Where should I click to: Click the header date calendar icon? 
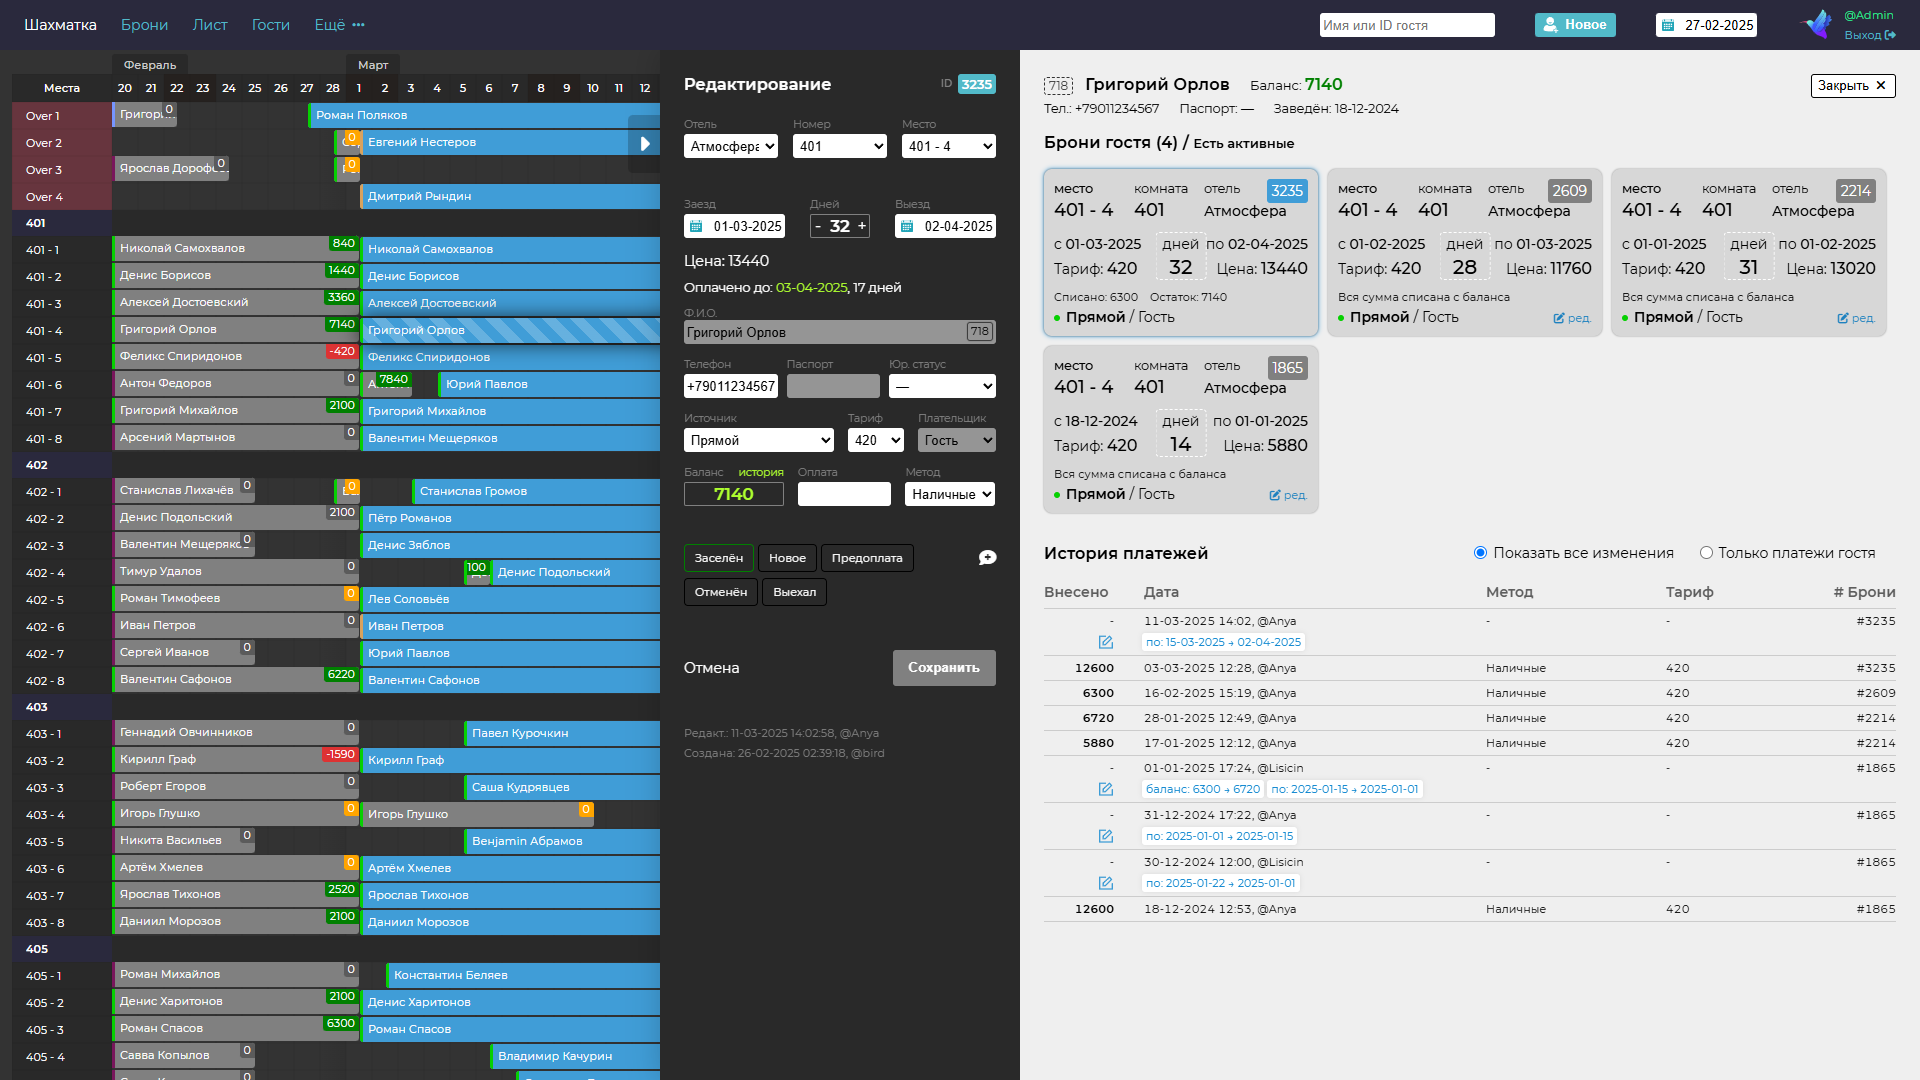click(1667, 25)
